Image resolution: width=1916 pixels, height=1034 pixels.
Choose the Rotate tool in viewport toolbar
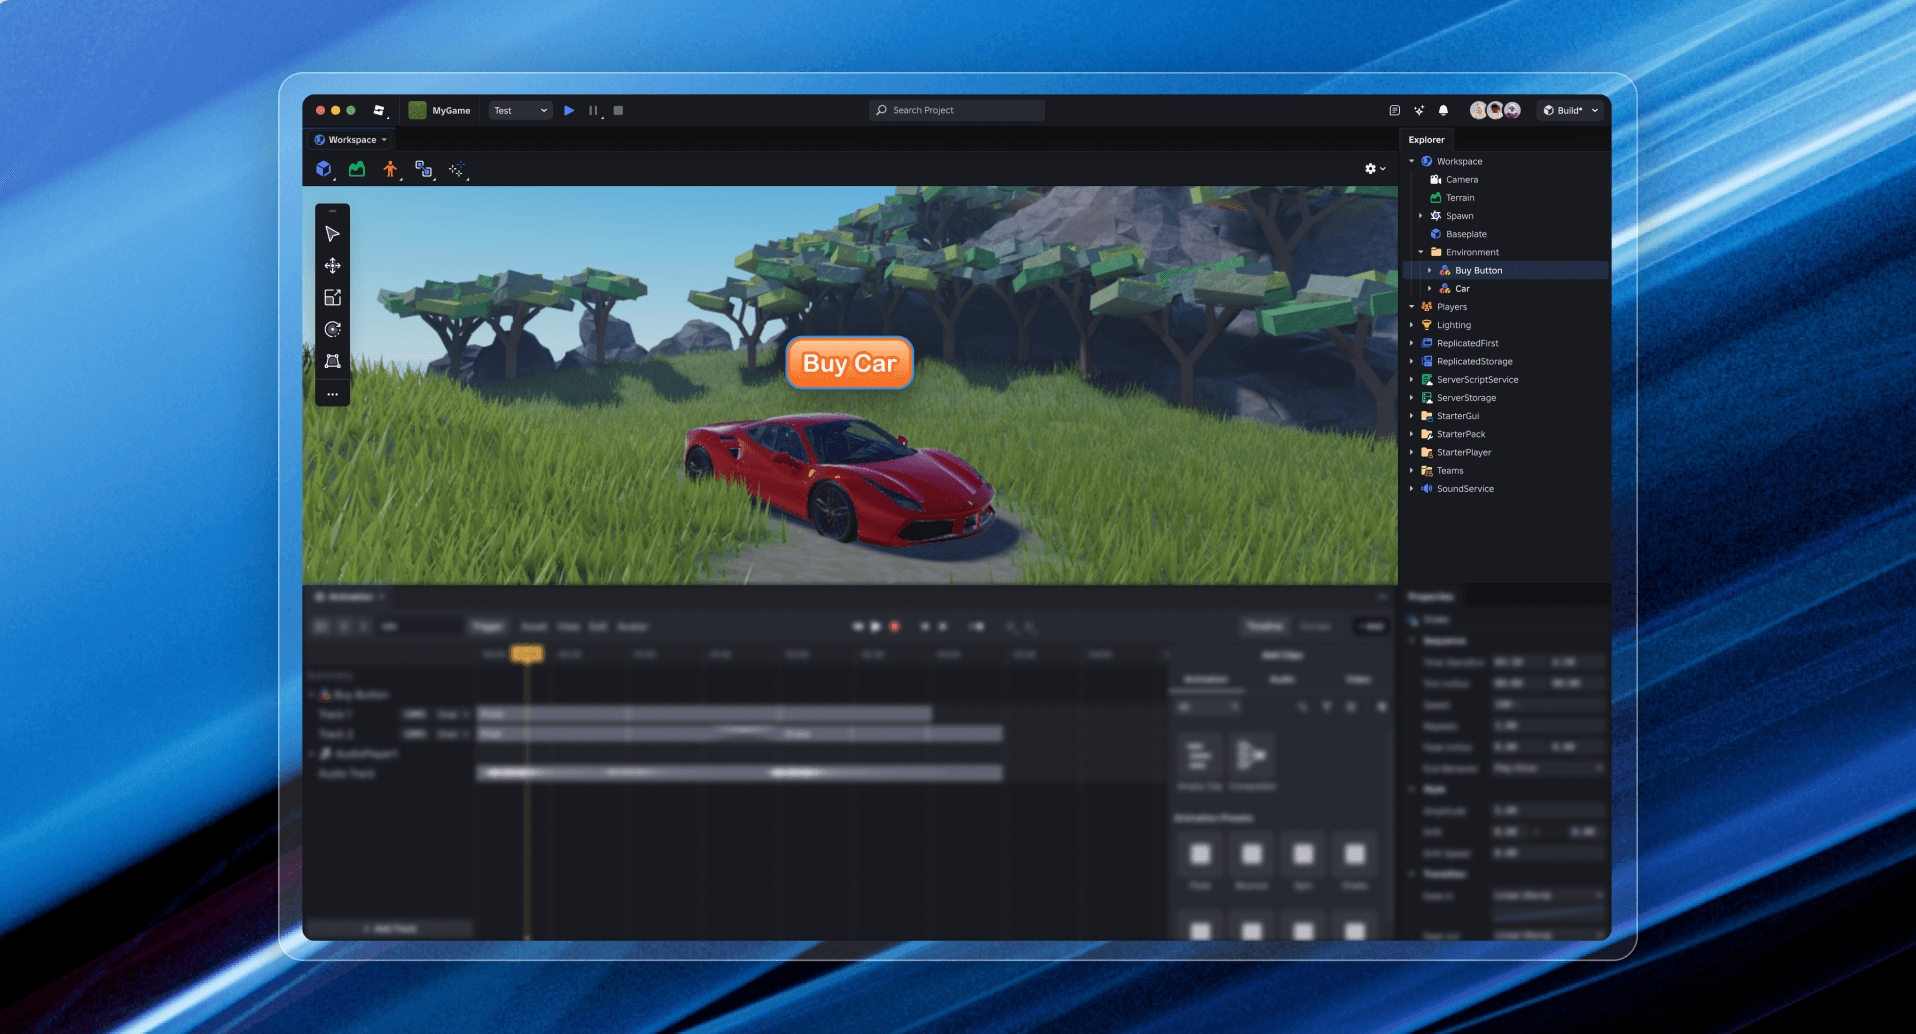click(x=333, y=329)
